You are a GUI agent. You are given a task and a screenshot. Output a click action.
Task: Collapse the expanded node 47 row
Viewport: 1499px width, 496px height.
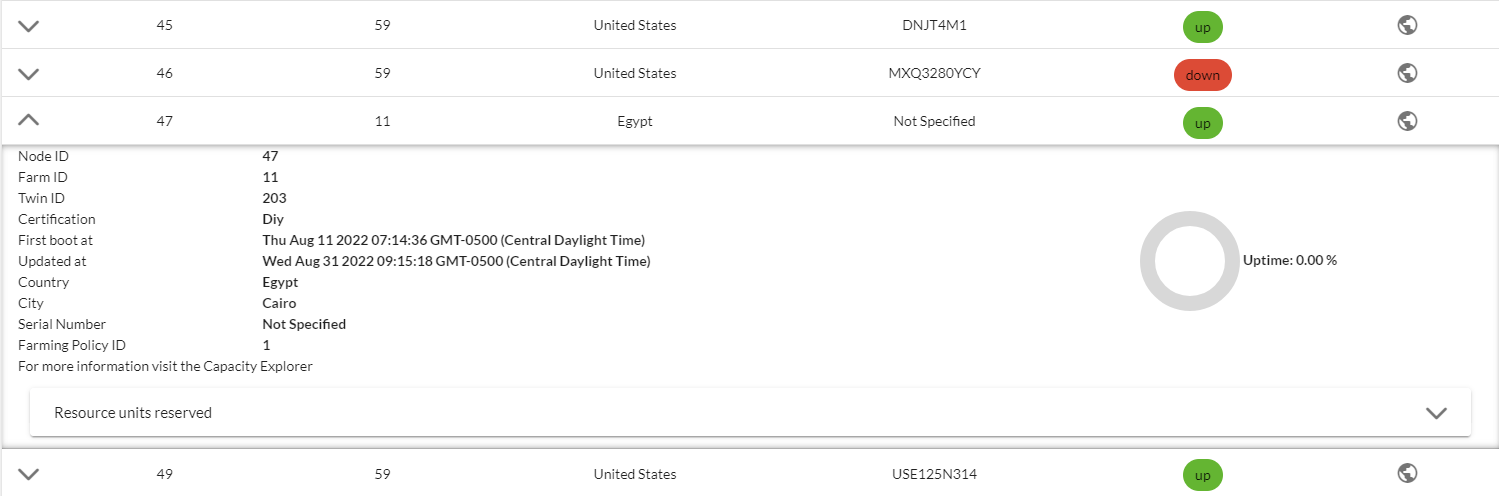click(x=29, y=121)
